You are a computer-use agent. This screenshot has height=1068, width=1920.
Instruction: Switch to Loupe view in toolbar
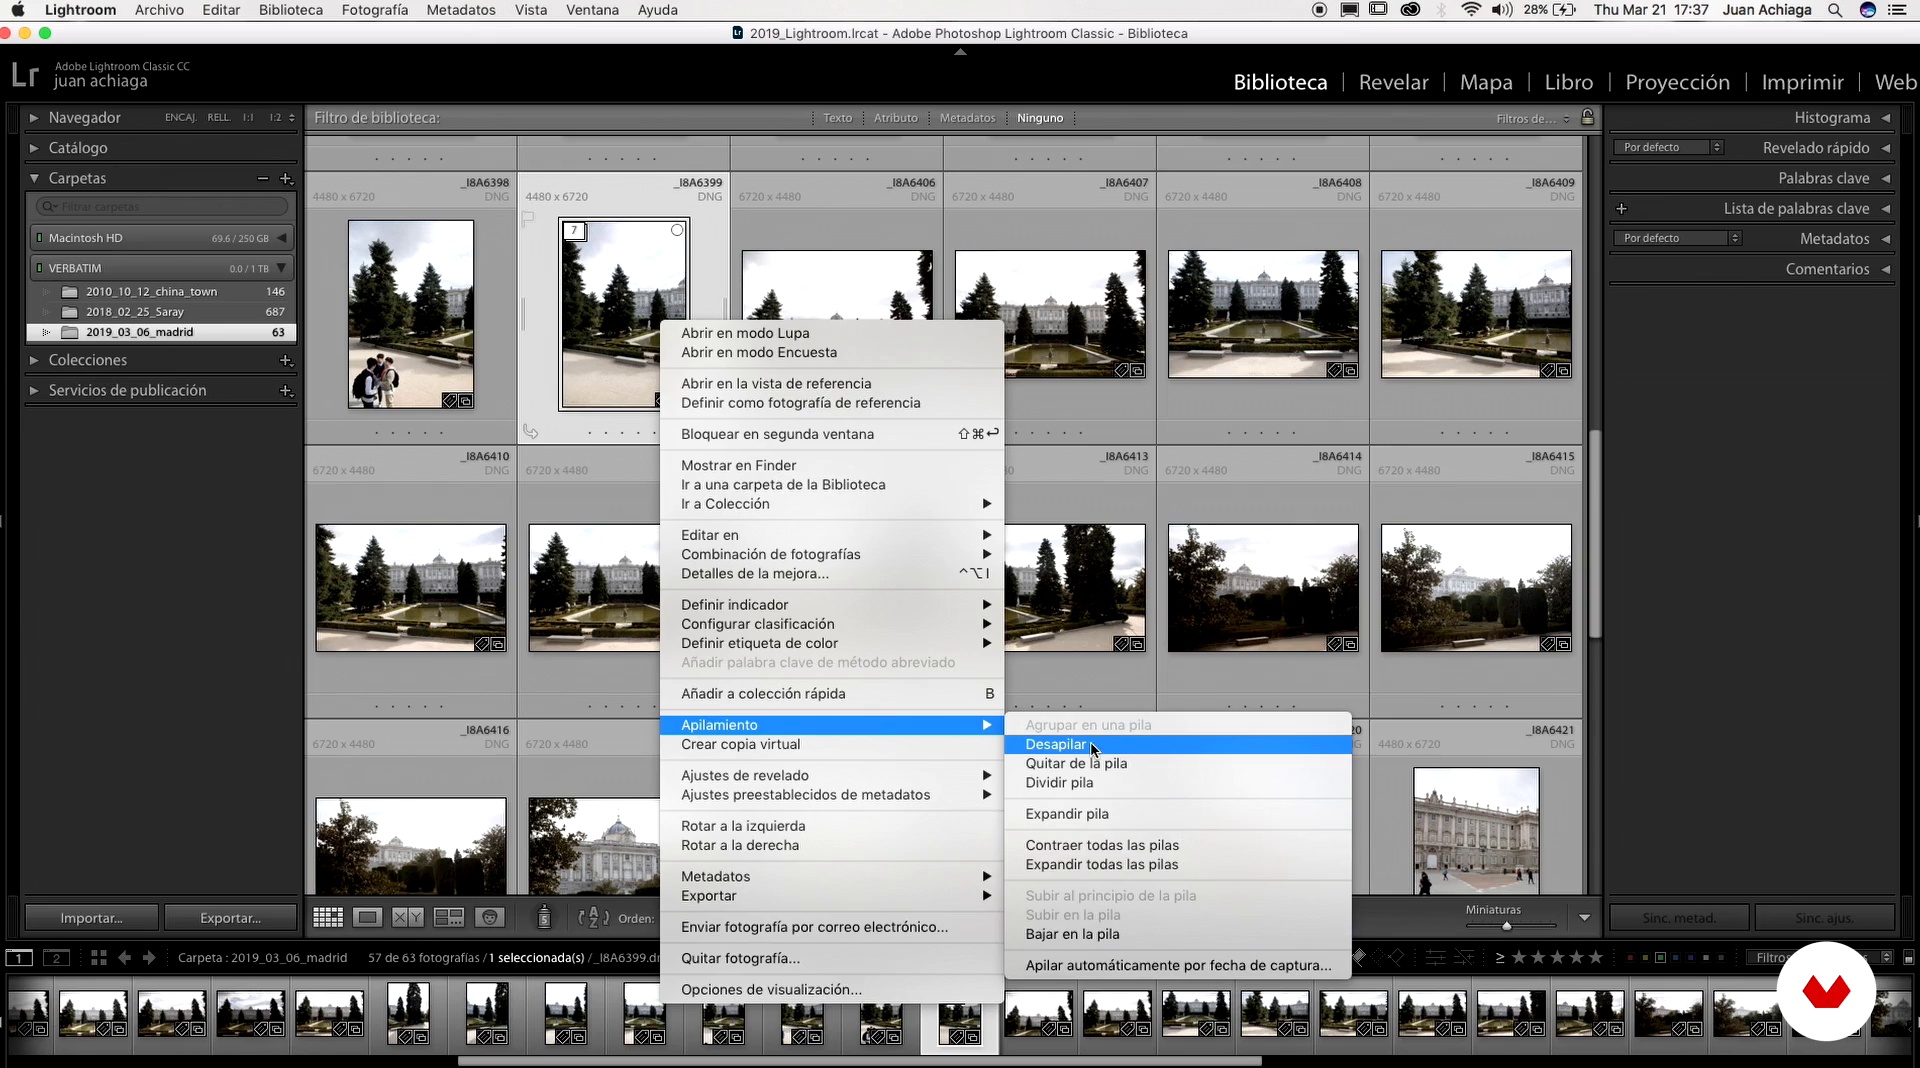pyautogui.click(x=368, y=917)
